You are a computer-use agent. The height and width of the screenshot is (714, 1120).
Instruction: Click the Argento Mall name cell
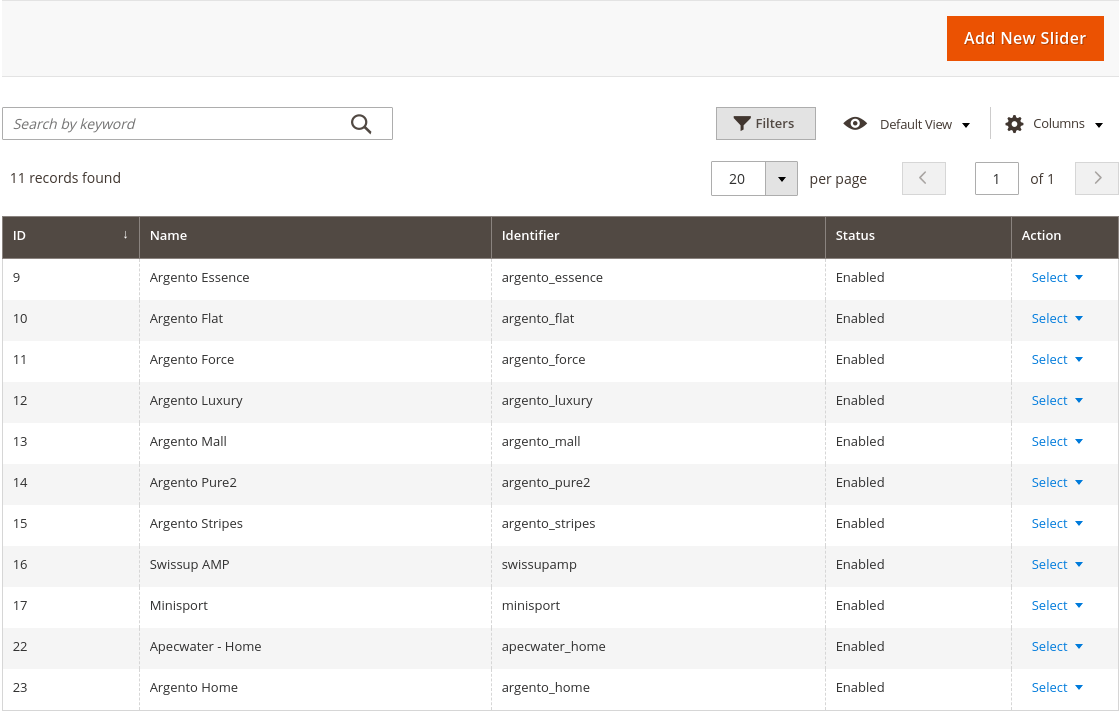tap(316, 442)
